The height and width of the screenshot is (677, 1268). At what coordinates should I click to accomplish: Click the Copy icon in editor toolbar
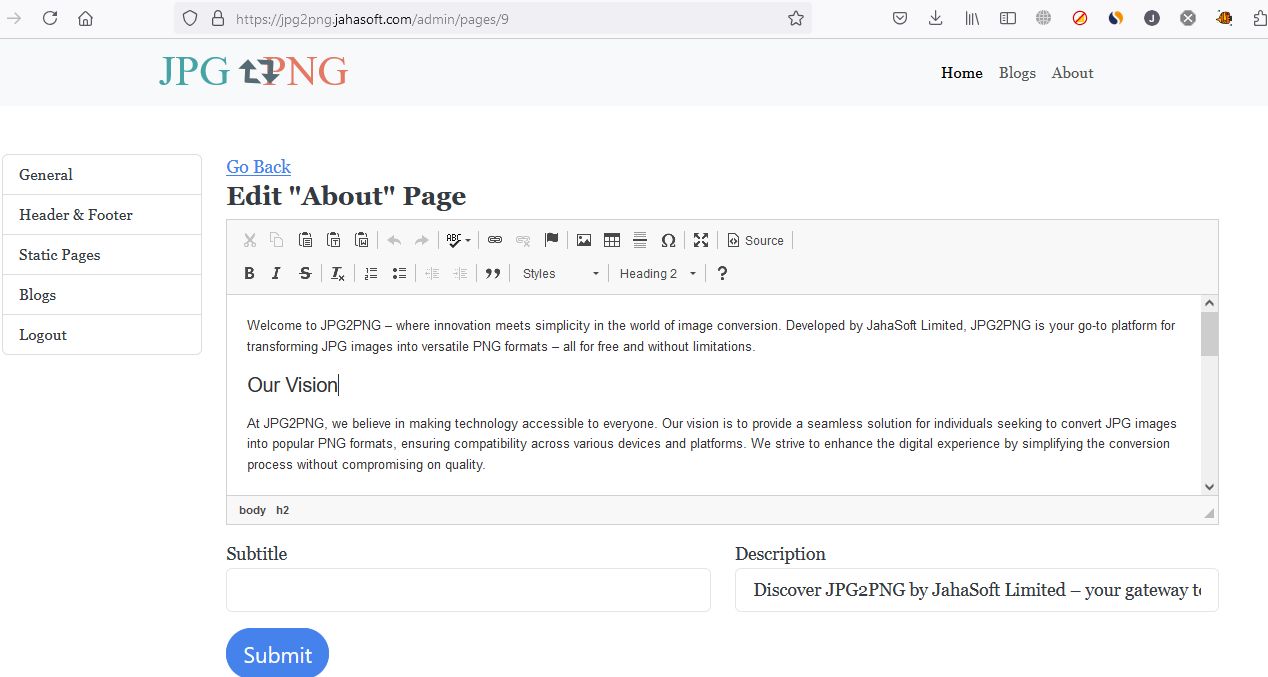click(x=277, y=240)
